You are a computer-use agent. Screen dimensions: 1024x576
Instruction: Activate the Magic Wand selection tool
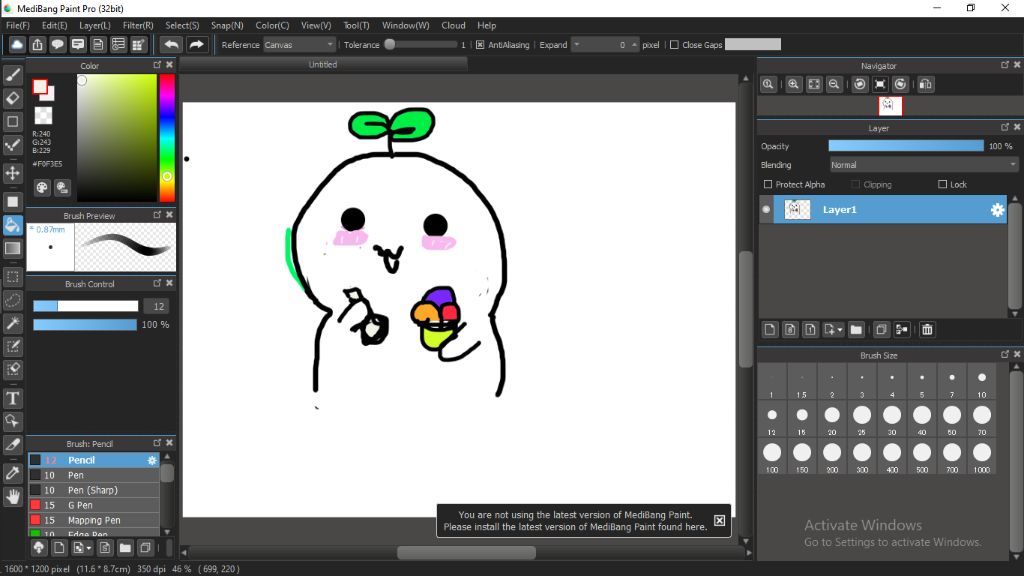pyautogui.click(x=13, y=323)
